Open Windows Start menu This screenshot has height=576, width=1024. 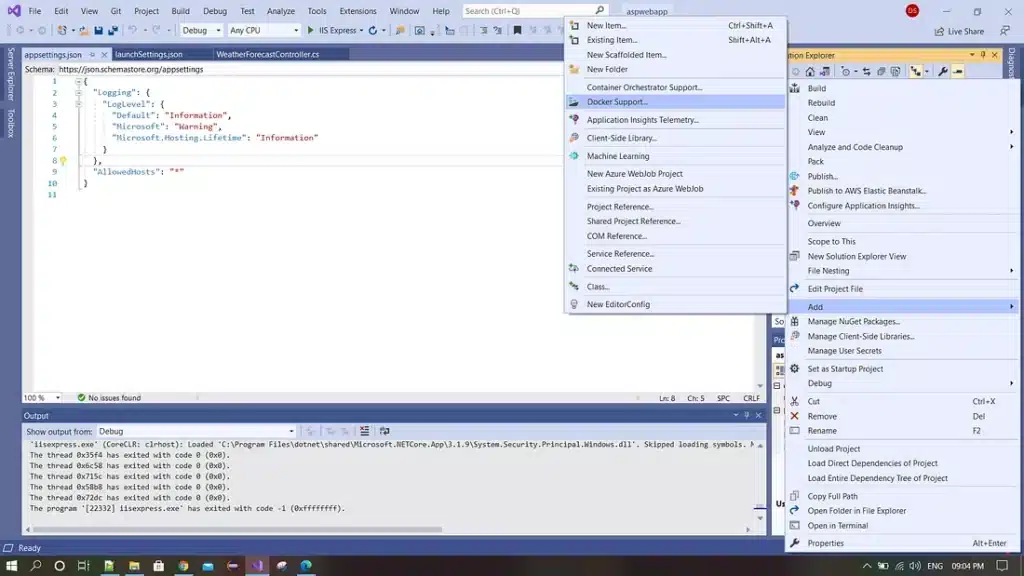[x=11, y=566]
